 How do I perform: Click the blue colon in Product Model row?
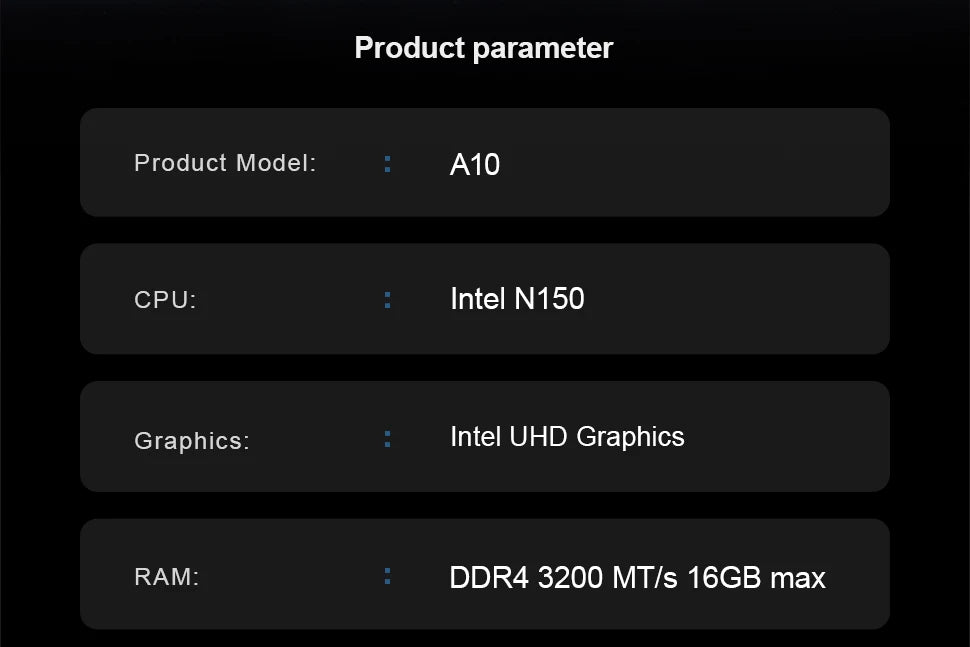(388, 163)
